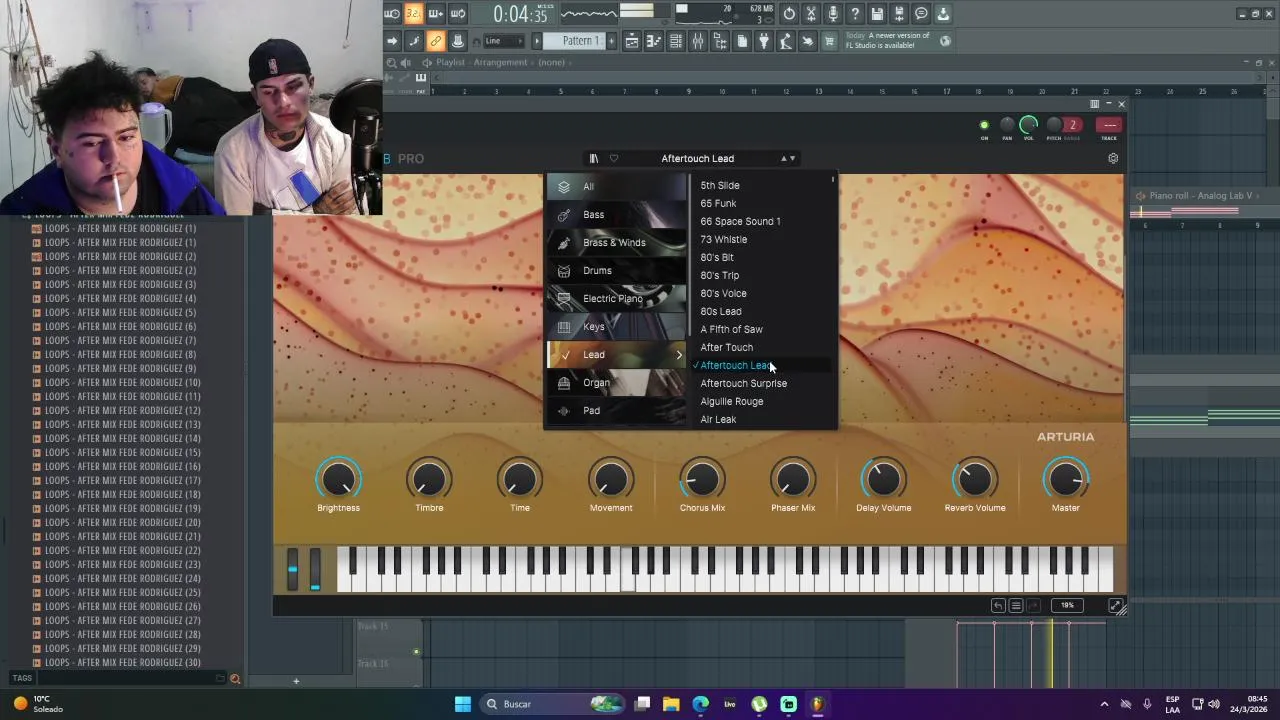Open File Explorer from the taskbar
Image resolution: width=1280 pixels, height=720 pixels.
point(671,704)
